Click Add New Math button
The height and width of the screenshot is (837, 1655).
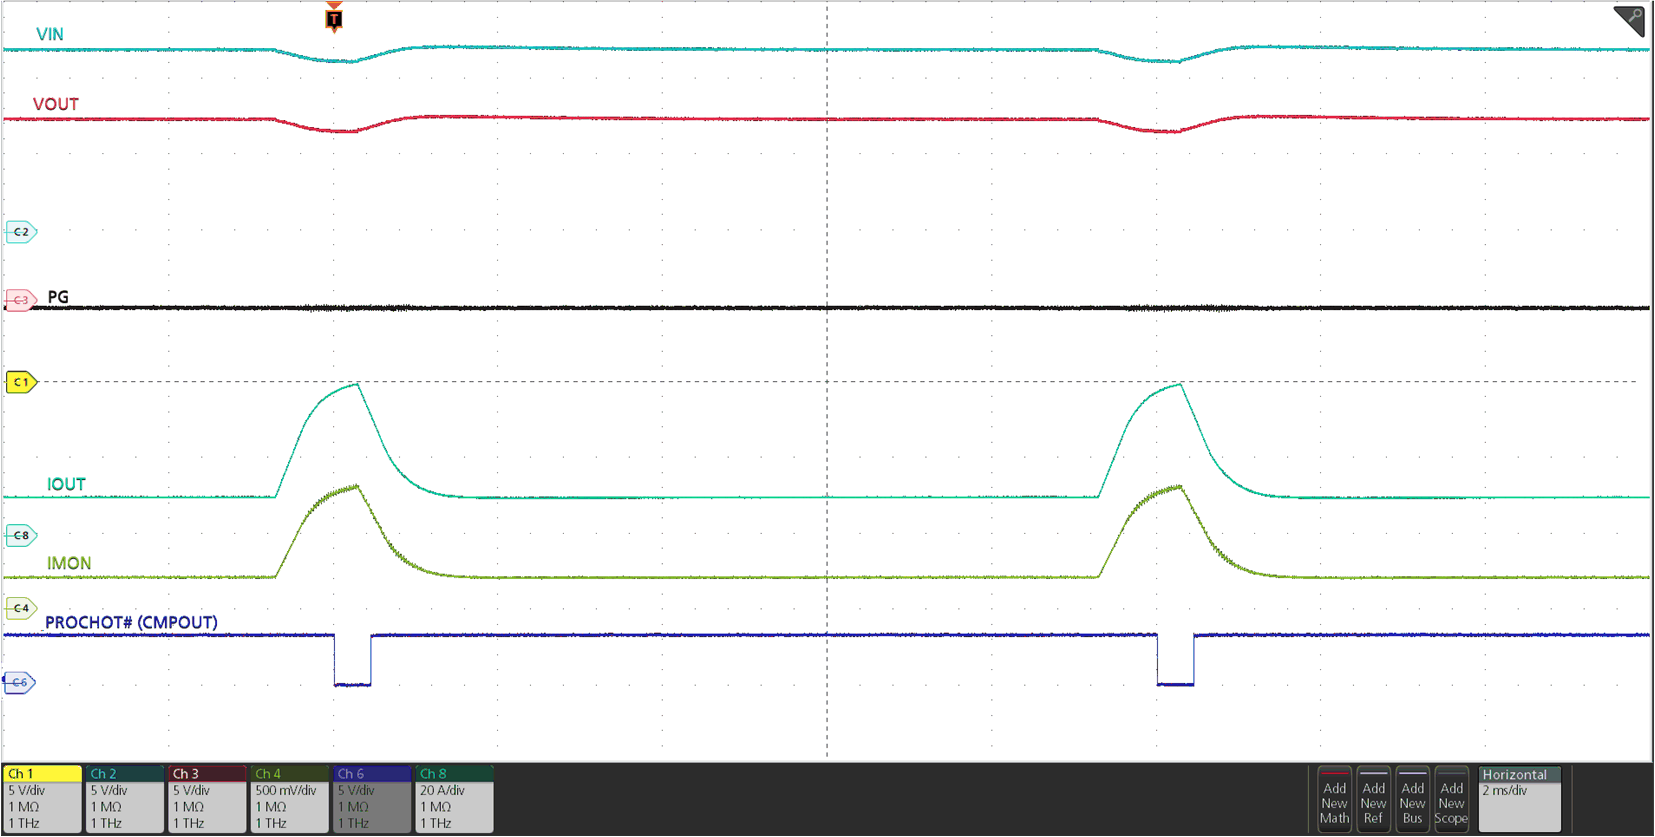pyautogui.click(x=1334, y=799)
